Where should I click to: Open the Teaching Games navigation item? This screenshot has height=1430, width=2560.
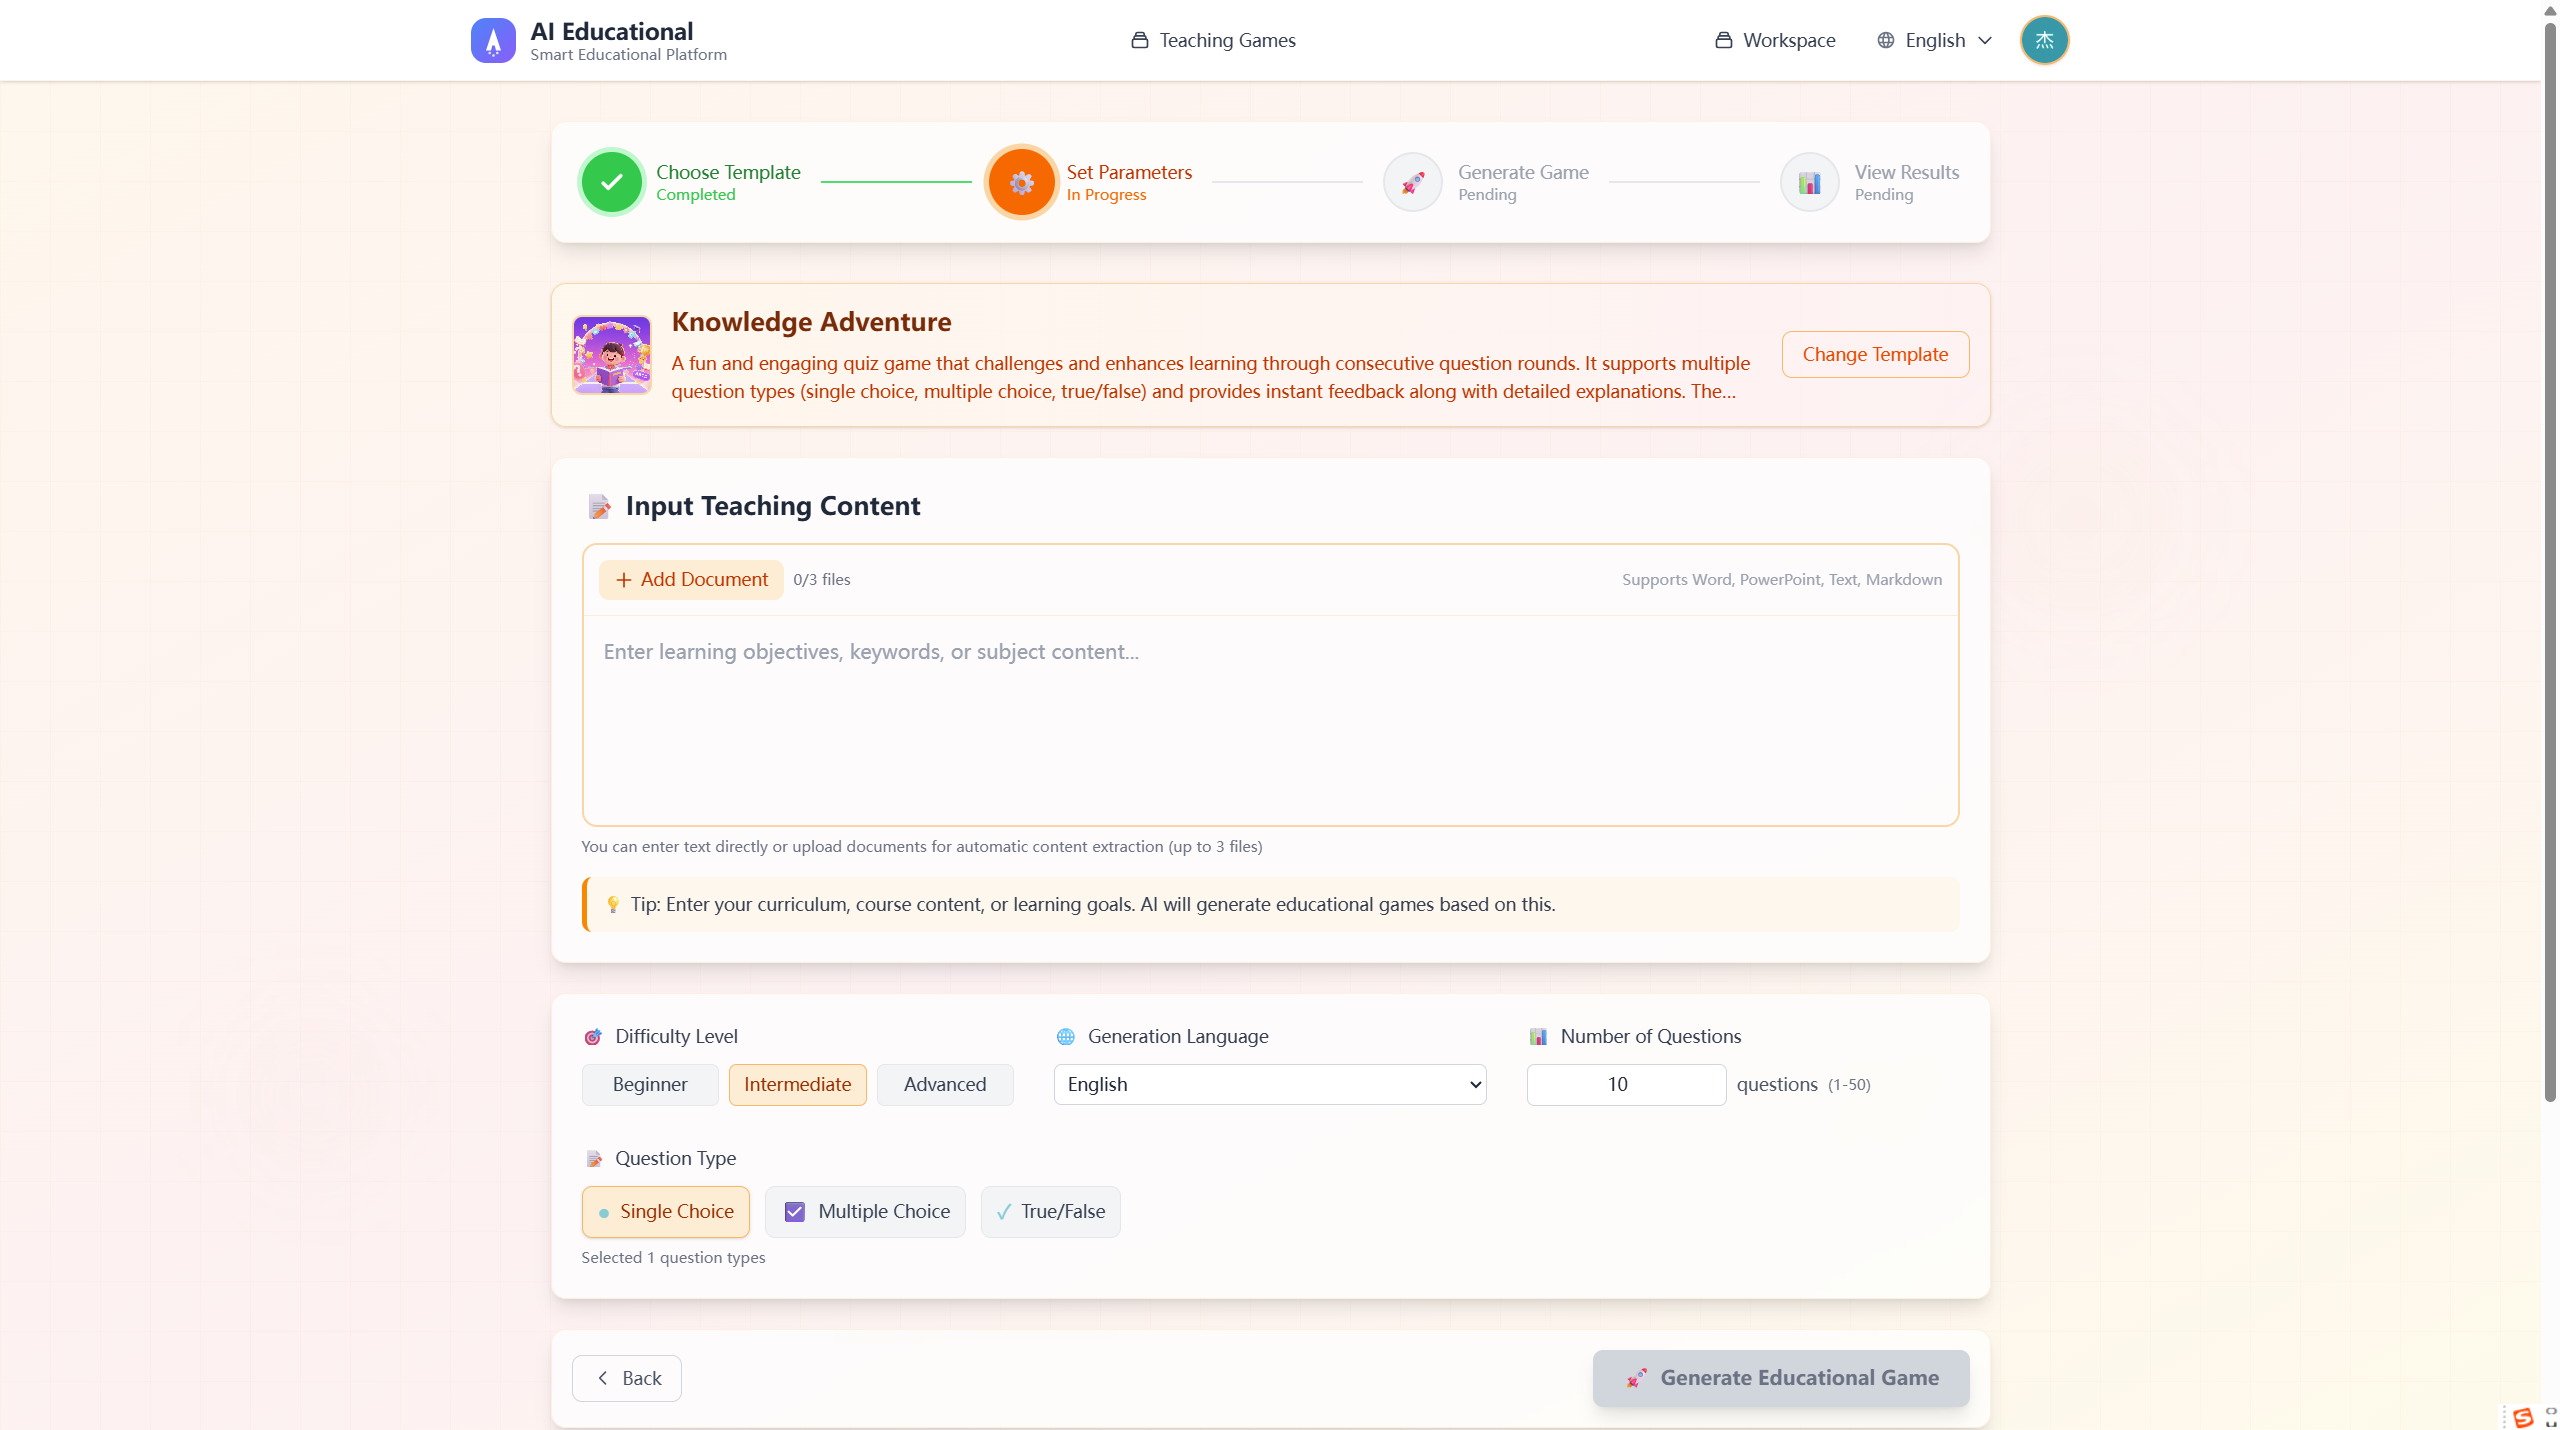1212,40
